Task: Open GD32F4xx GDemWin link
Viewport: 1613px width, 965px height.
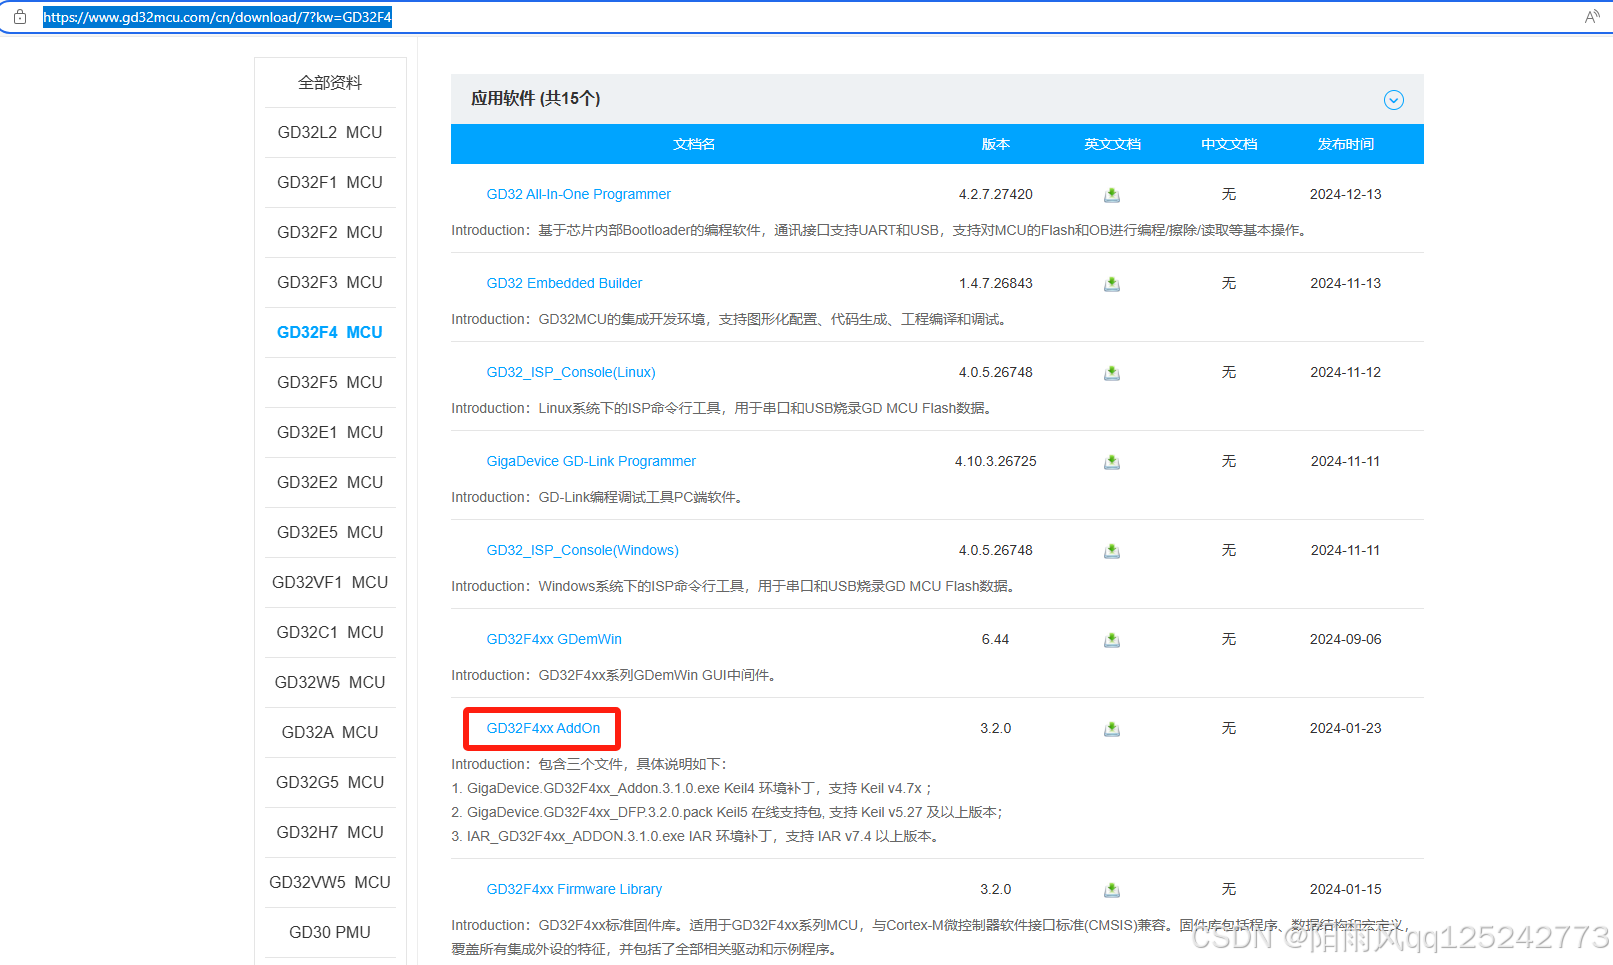Action: [x=554, y=639]
